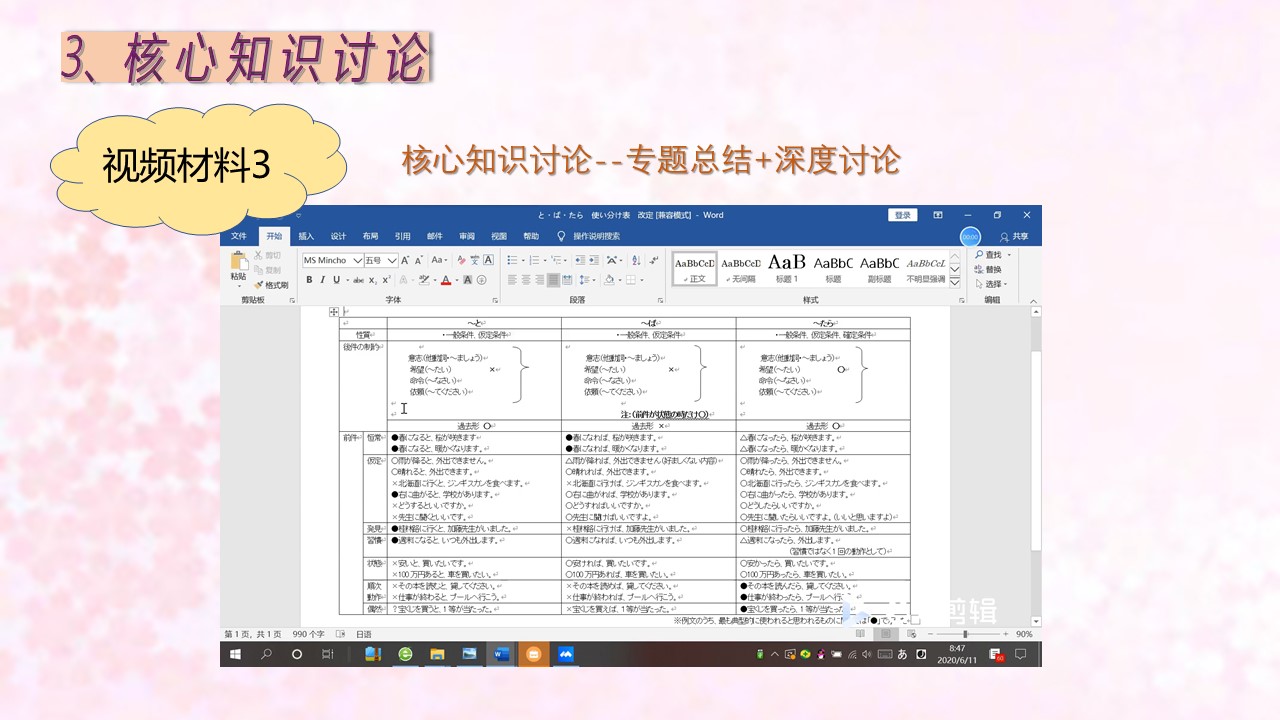Open the line spacing dropdown
Viewport: 1280px width, 720px height.
pyautogui.click(x=587, y=280)
